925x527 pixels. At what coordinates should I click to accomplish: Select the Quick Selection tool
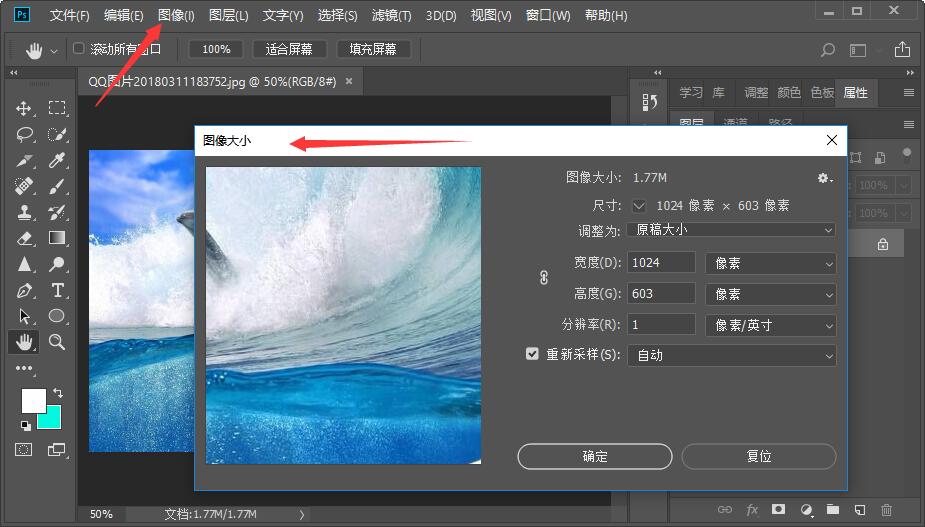click(57, 135)
